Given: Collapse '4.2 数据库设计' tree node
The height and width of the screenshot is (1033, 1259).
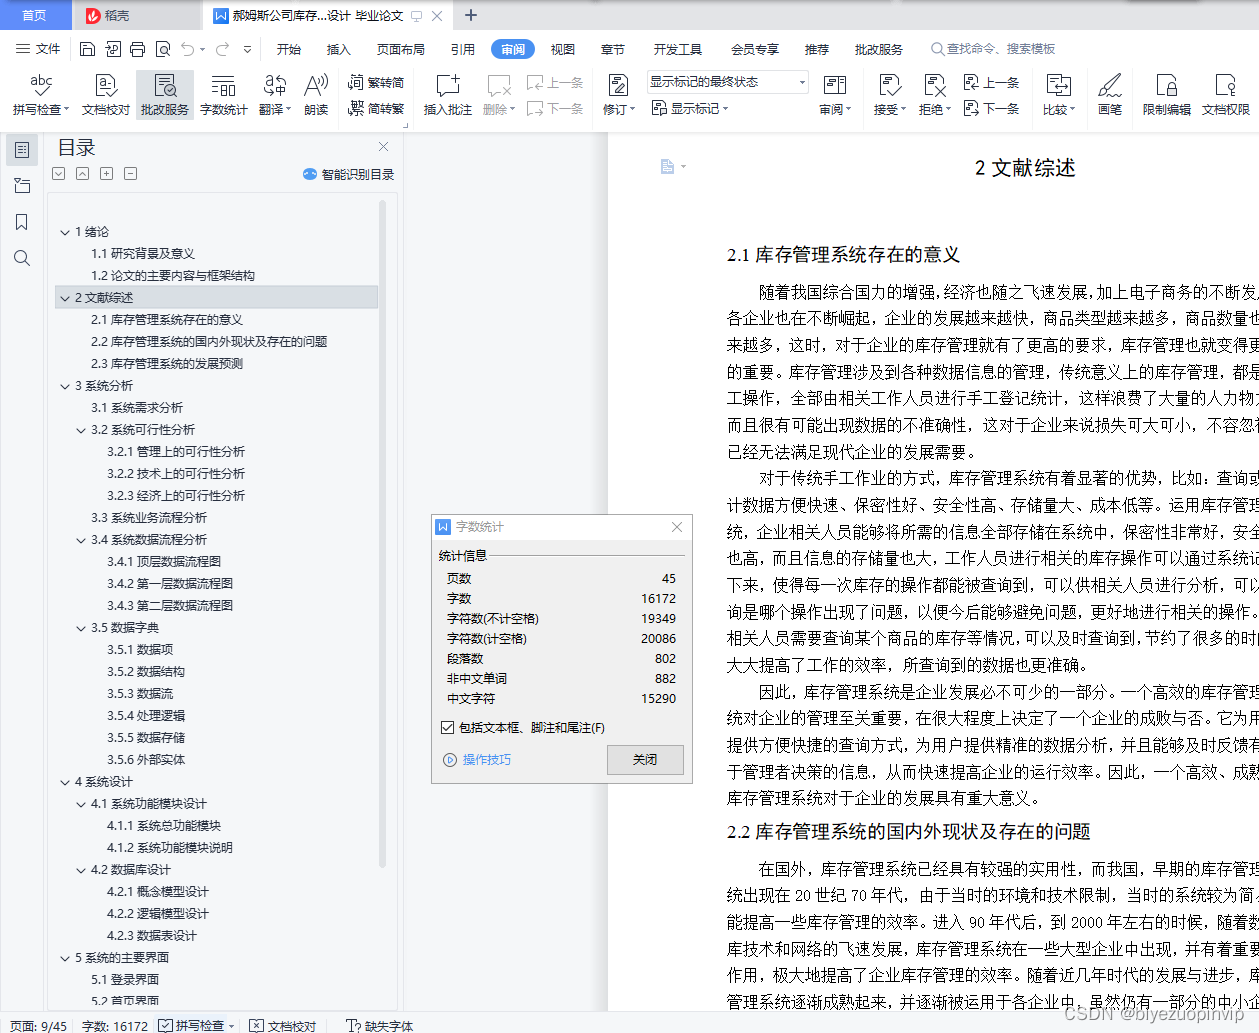Looking at the screenshot, I should (81, 870).
